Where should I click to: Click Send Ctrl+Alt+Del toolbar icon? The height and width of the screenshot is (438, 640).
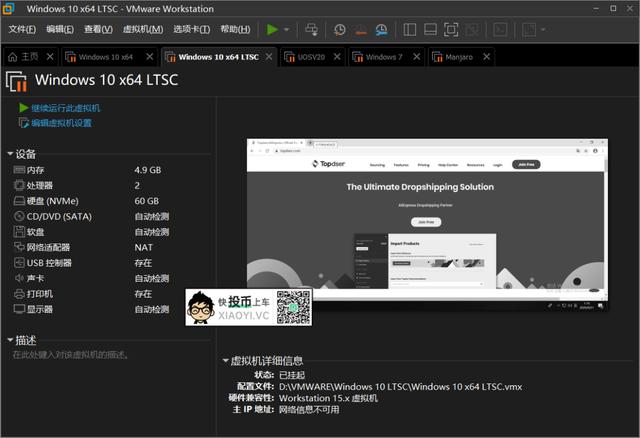[312, 29]
